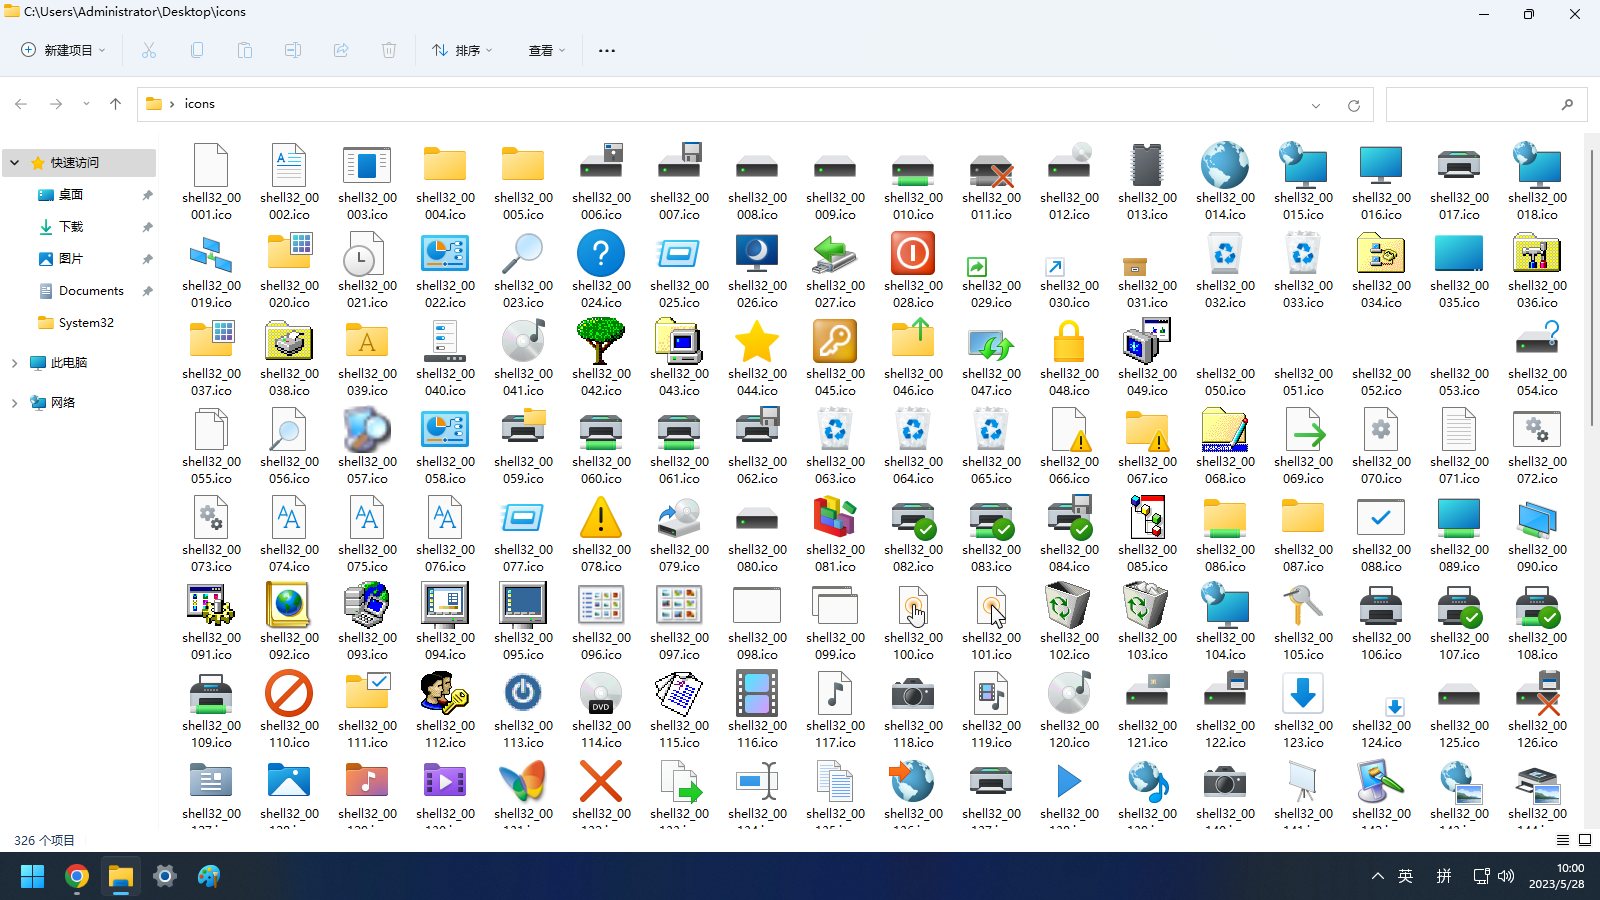Image resolution: width=1600 pixels, height=900 pixels.
Task: Click the shell32_00078.ico yellow warning triangle
Action: [601, 519]
